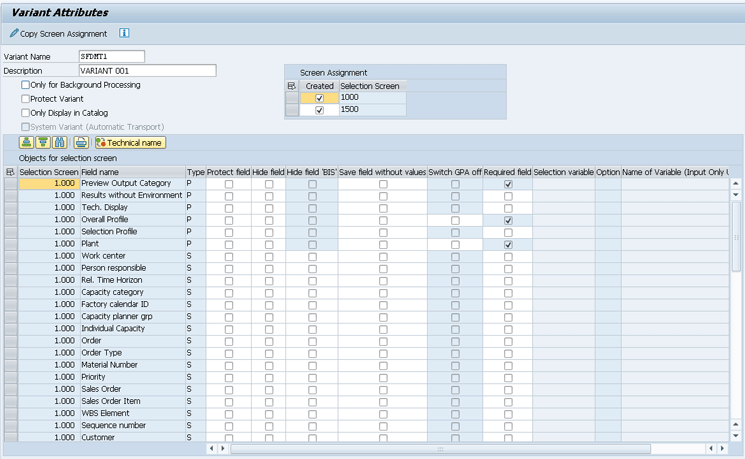Sort table in descending order
Screen dimensions: 745x459
(43, 143)
